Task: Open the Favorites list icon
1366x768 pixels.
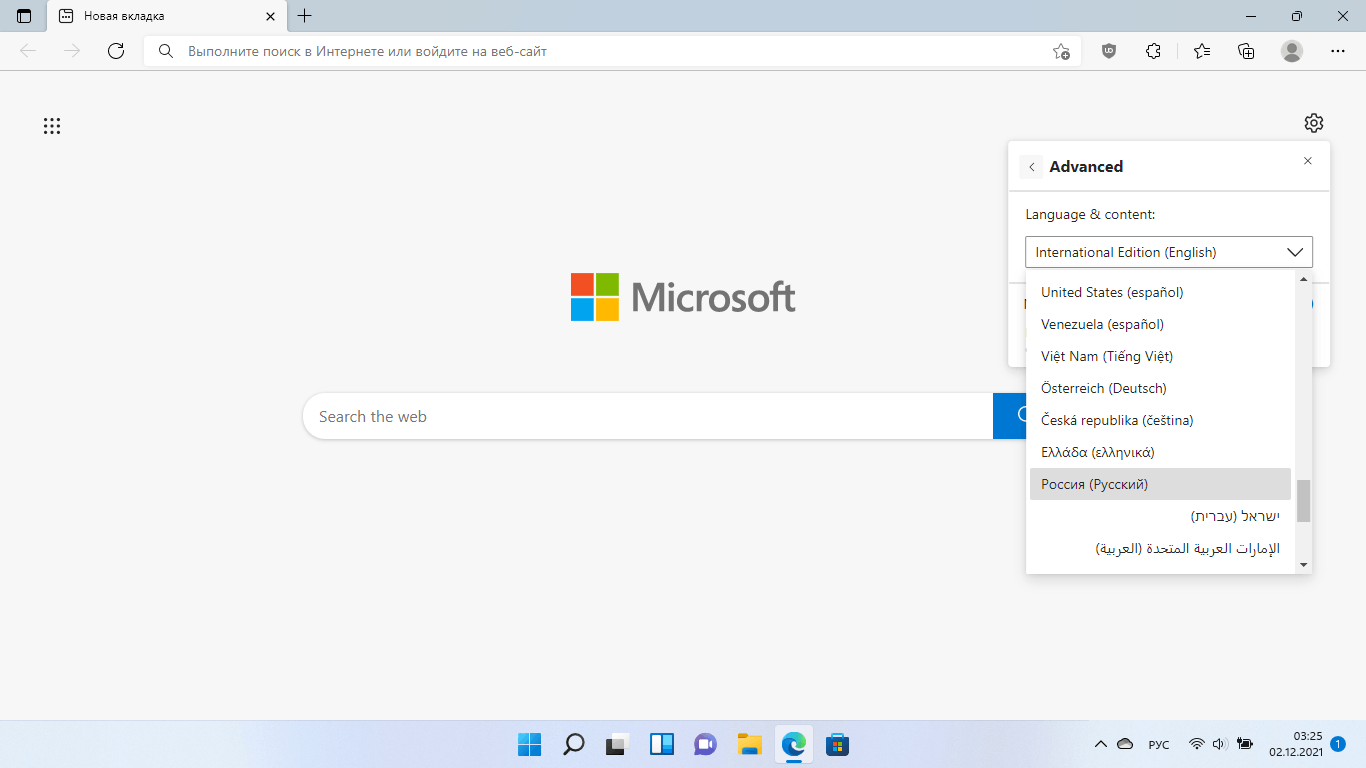Action: [x=1201, y=51]
